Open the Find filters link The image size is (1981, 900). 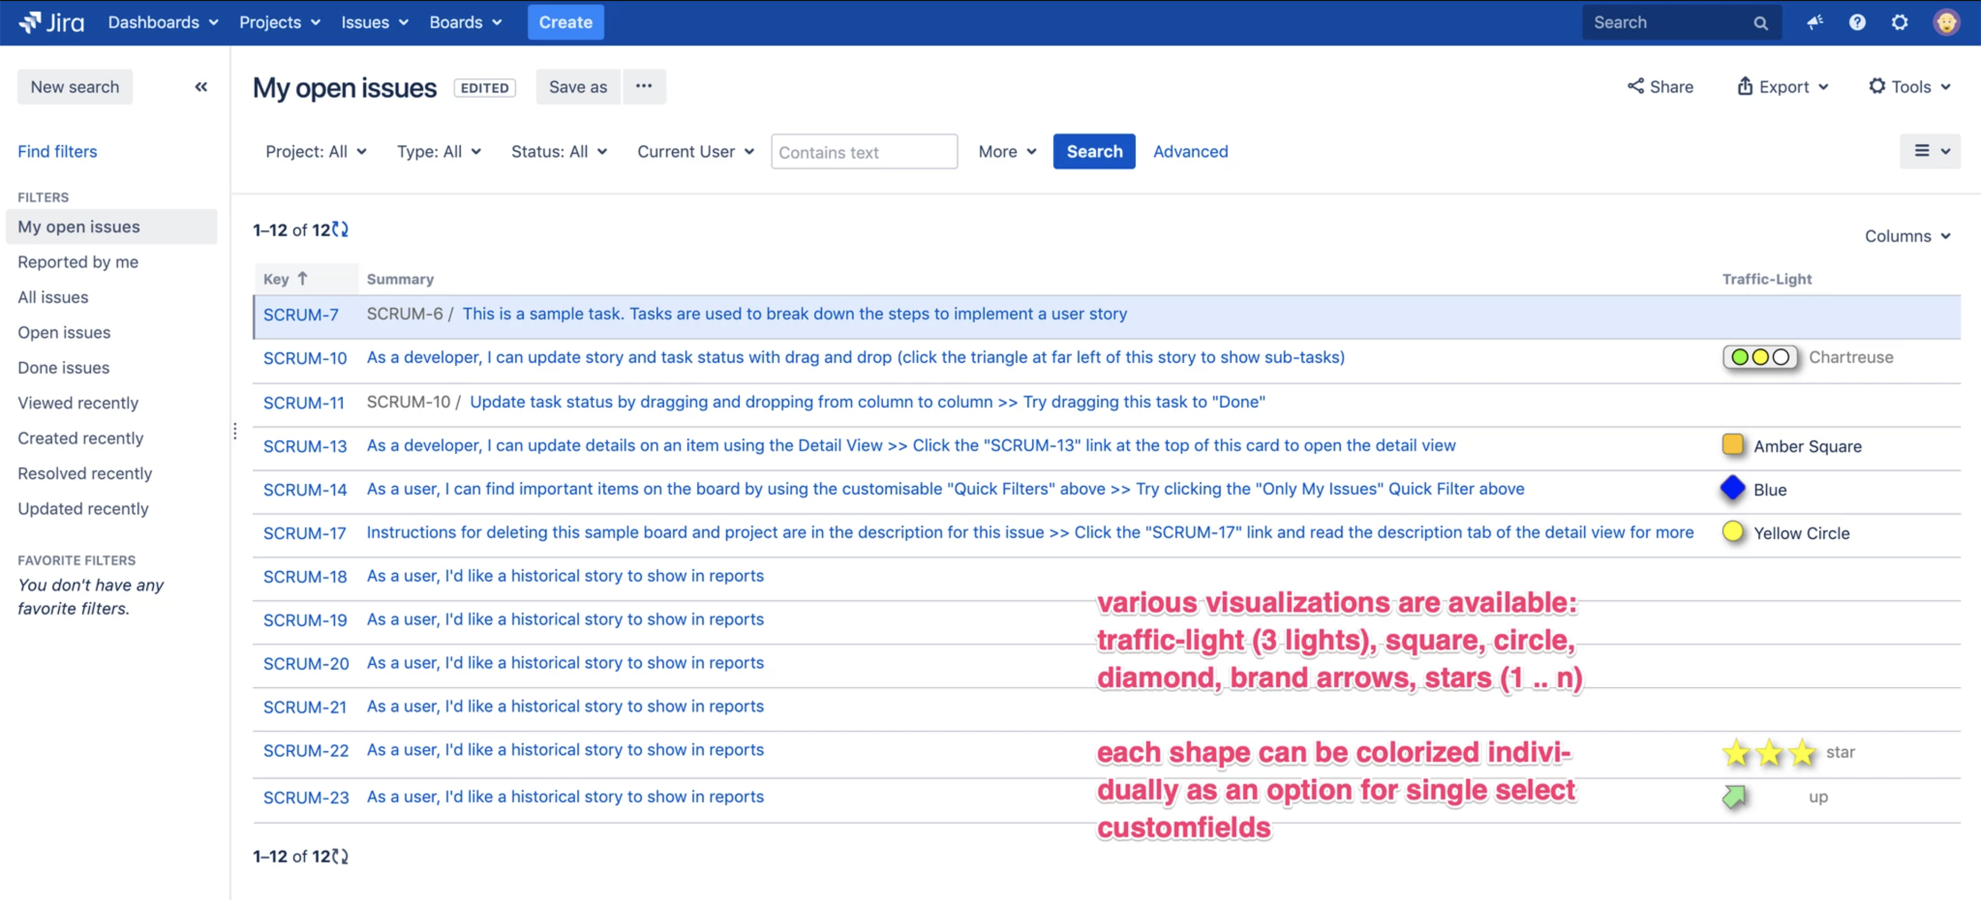(57, 151)
